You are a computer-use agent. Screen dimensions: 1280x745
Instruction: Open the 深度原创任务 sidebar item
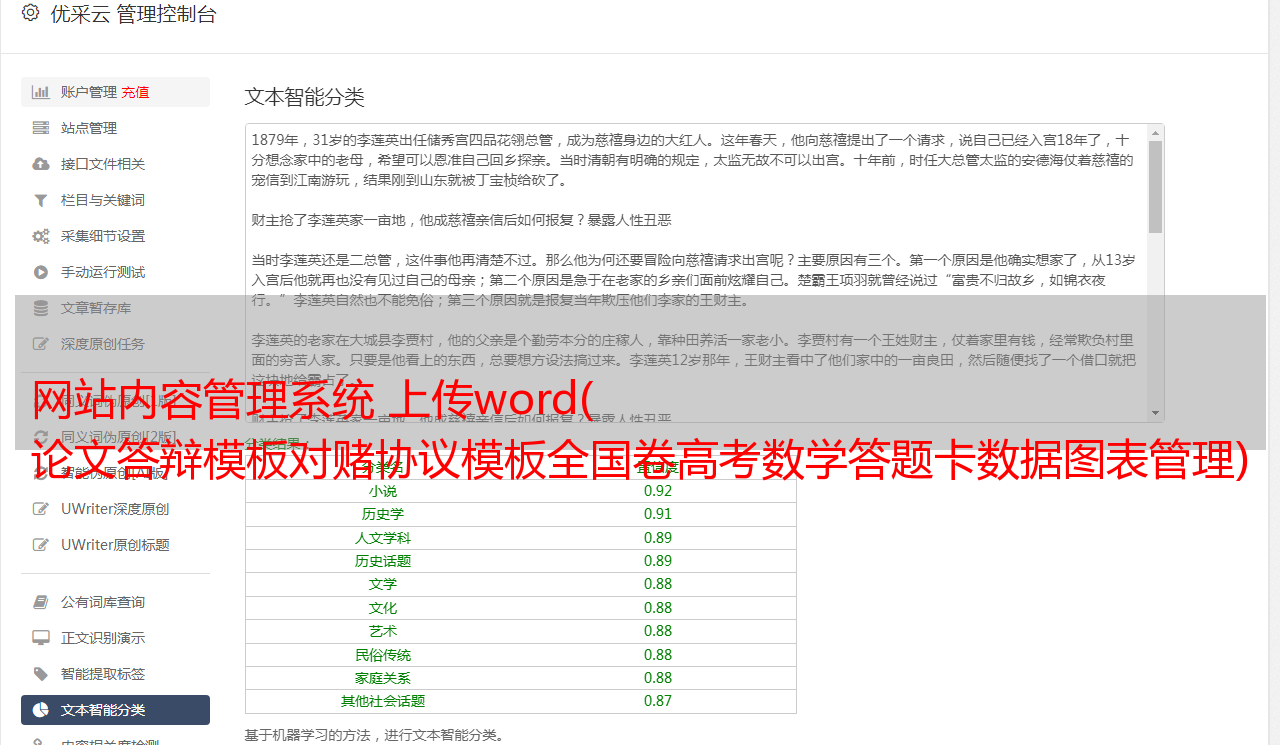(x=115, y=344)
